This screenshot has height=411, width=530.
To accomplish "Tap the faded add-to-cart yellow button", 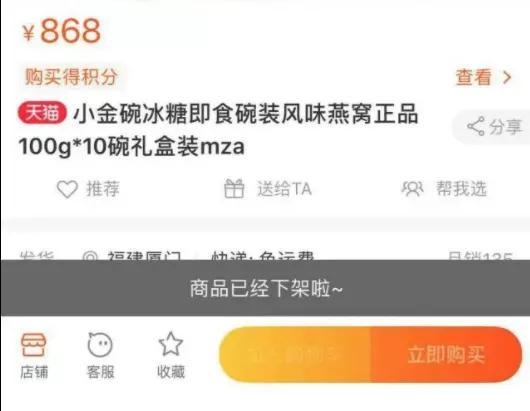I will pos(295,355).
